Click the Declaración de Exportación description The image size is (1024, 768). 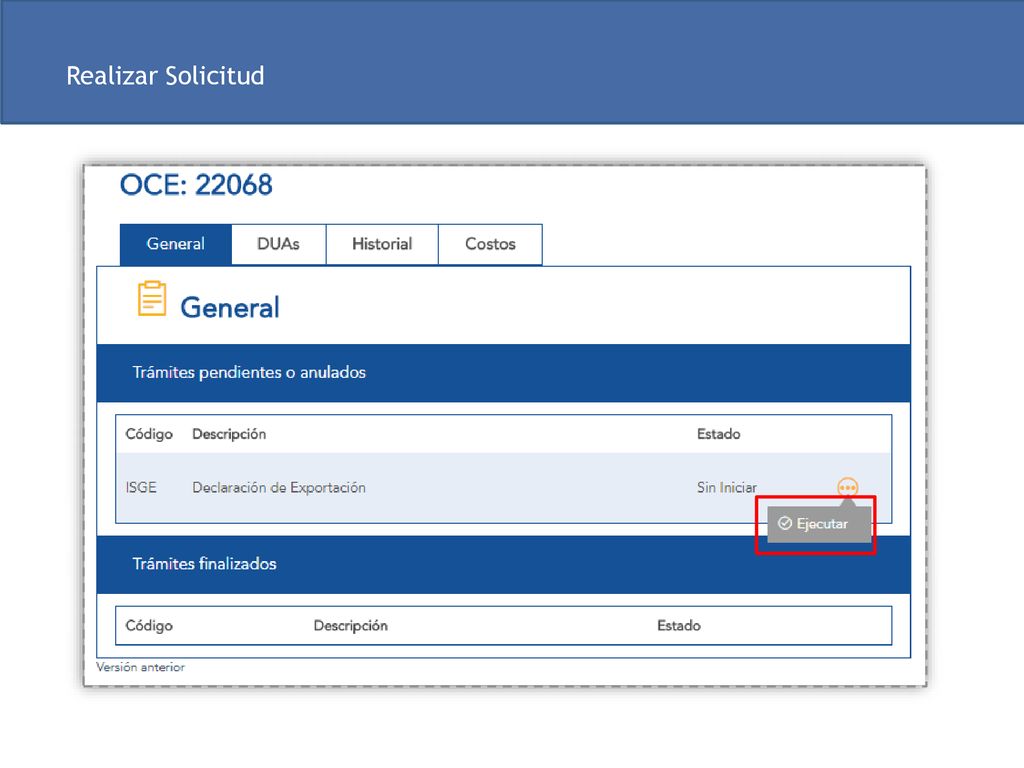(279, 487)
